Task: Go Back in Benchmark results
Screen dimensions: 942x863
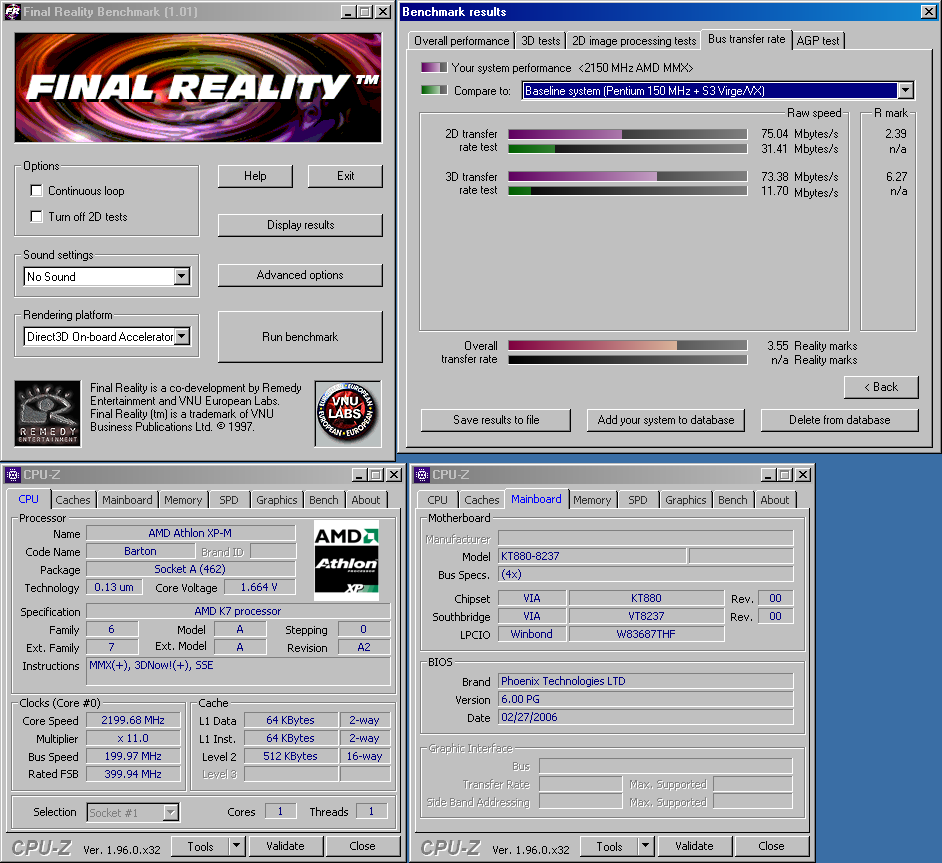Action: pyautogui.click(x=881, y=387)
